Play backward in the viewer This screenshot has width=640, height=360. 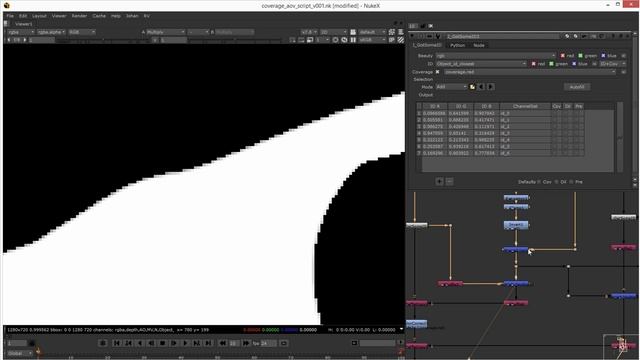click(140, 343)
